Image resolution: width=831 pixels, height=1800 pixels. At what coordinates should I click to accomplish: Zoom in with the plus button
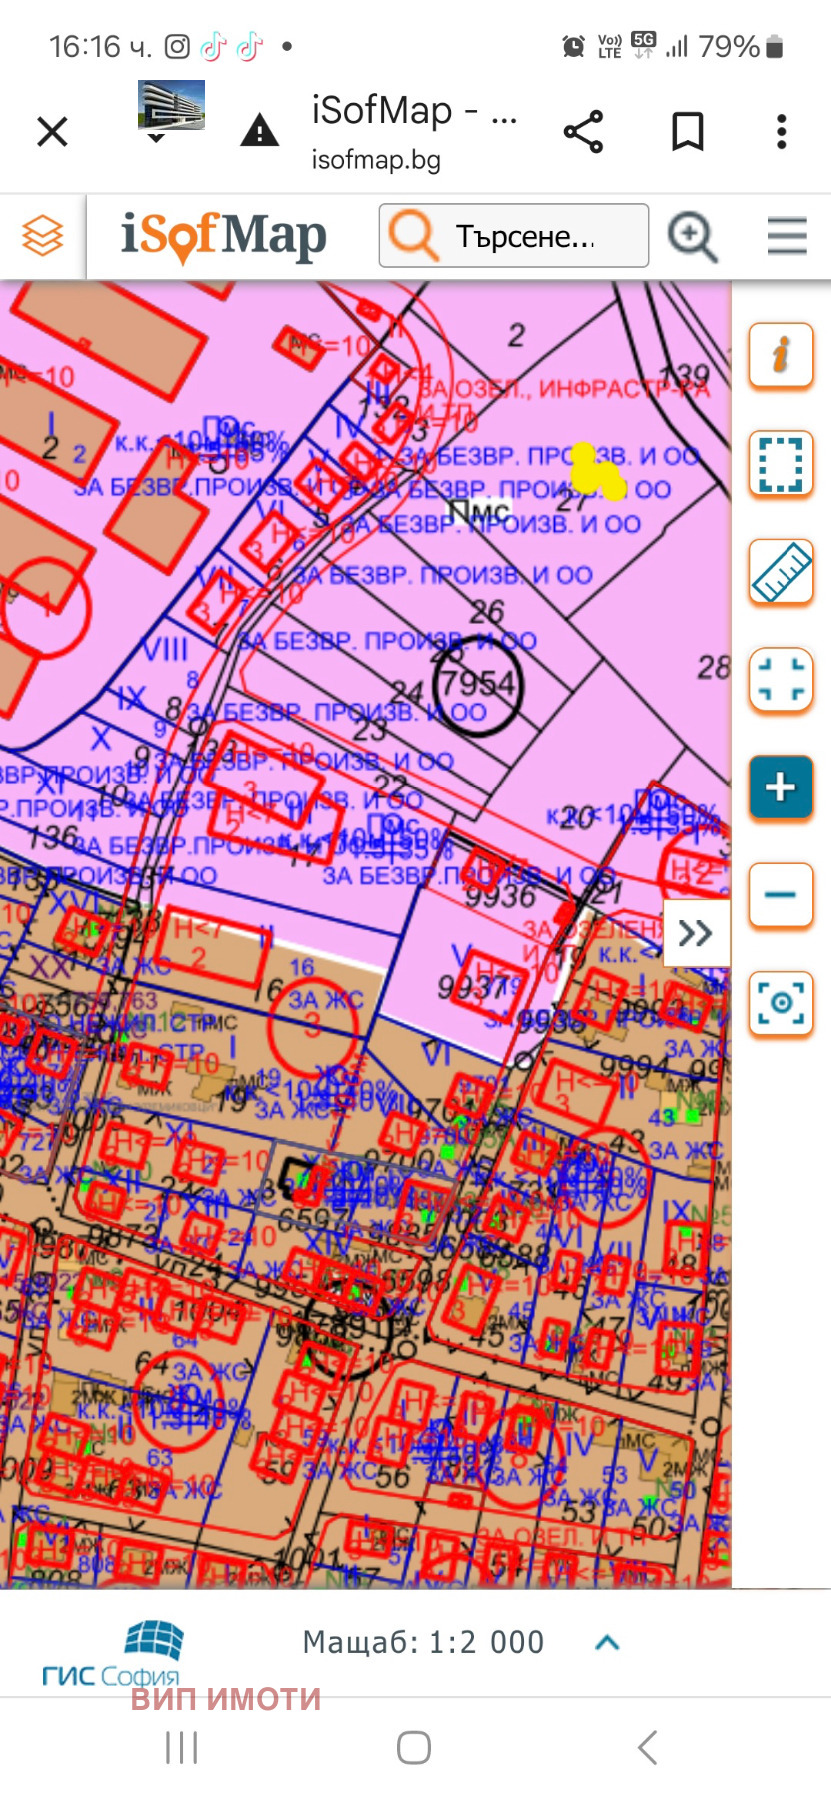[x=780, y=788]
